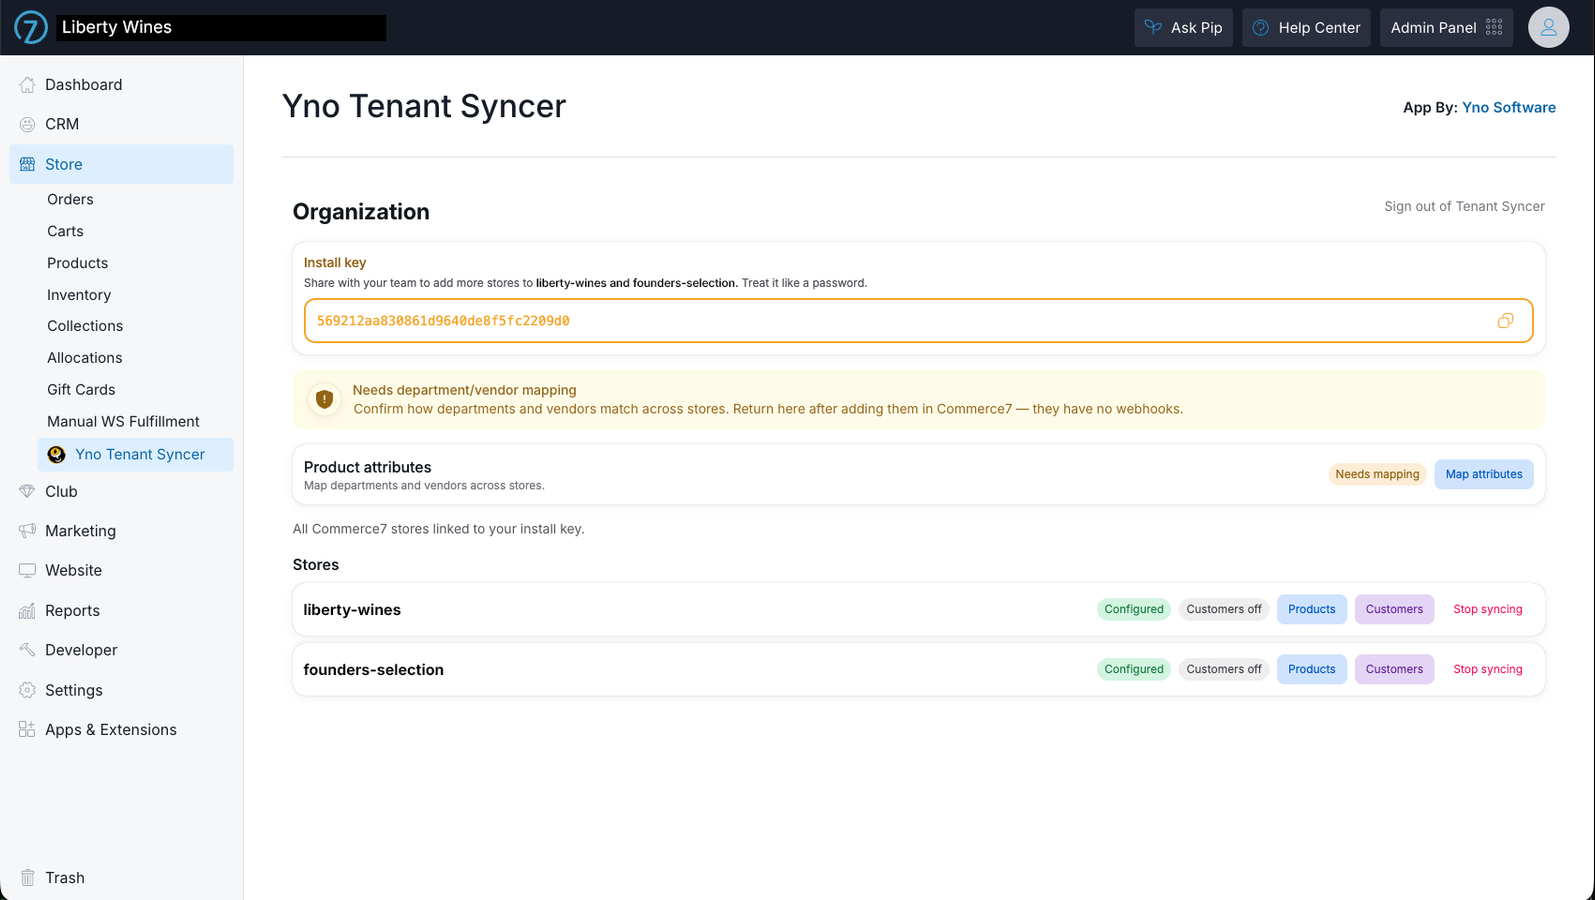
Task: Click Configured badge for founders-selection
Action: [1134, 669]
